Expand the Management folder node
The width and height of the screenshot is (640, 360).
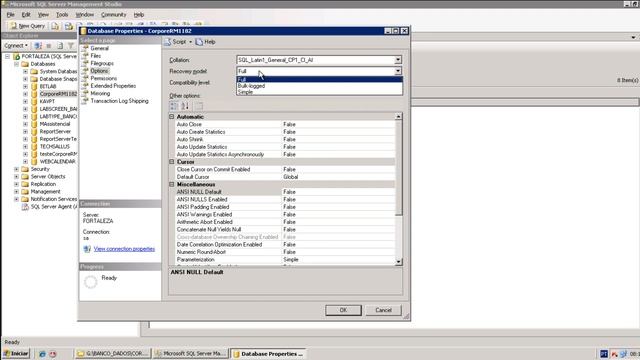[16, 191]
